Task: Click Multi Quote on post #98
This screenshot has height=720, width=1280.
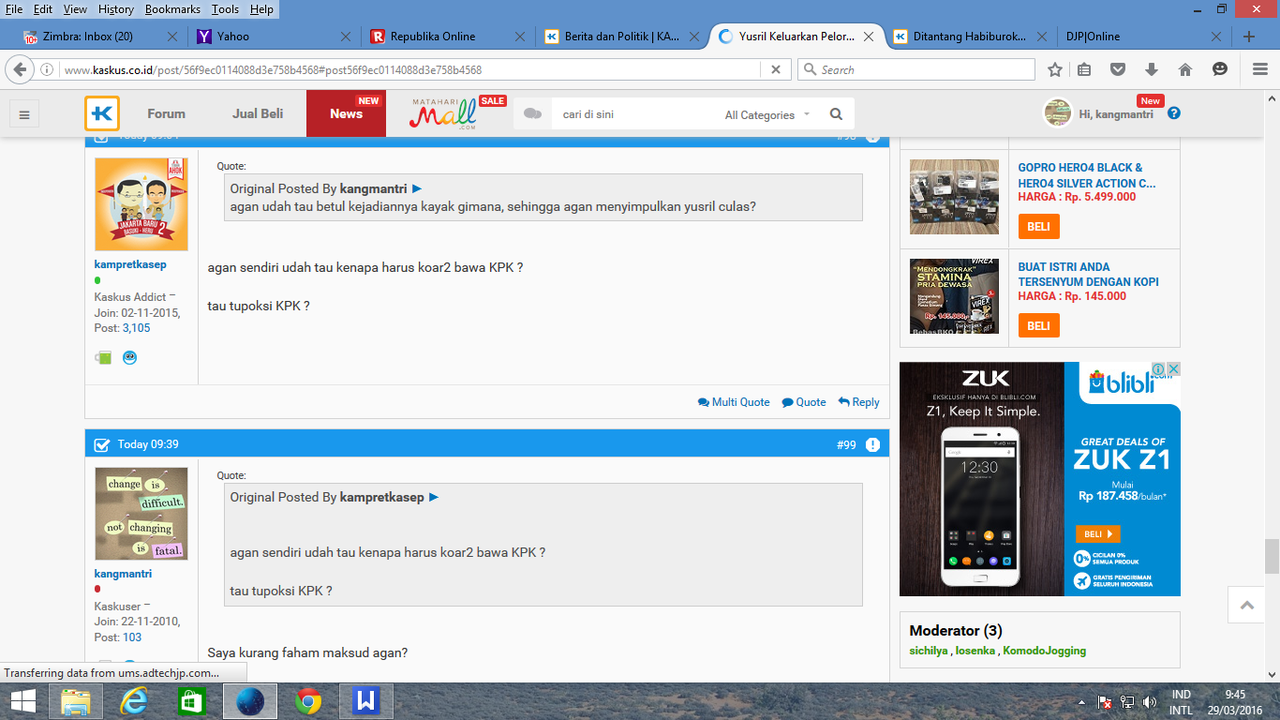Action: tap(734, 402)
